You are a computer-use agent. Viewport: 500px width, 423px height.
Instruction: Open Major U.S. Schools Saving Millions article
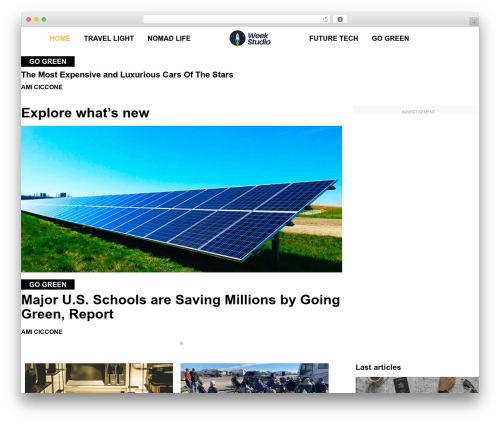point(180,307)
